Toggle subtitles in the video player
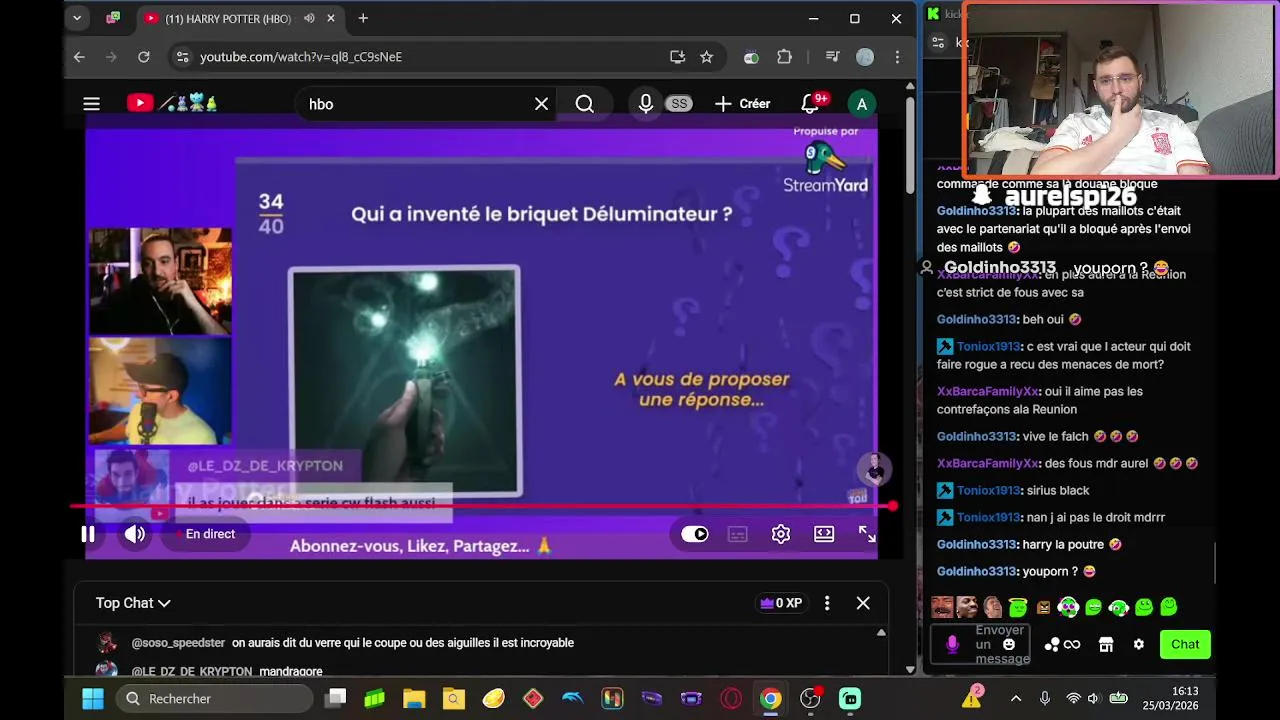This screenshot has width=1280, height=720. tap(737, 534)
